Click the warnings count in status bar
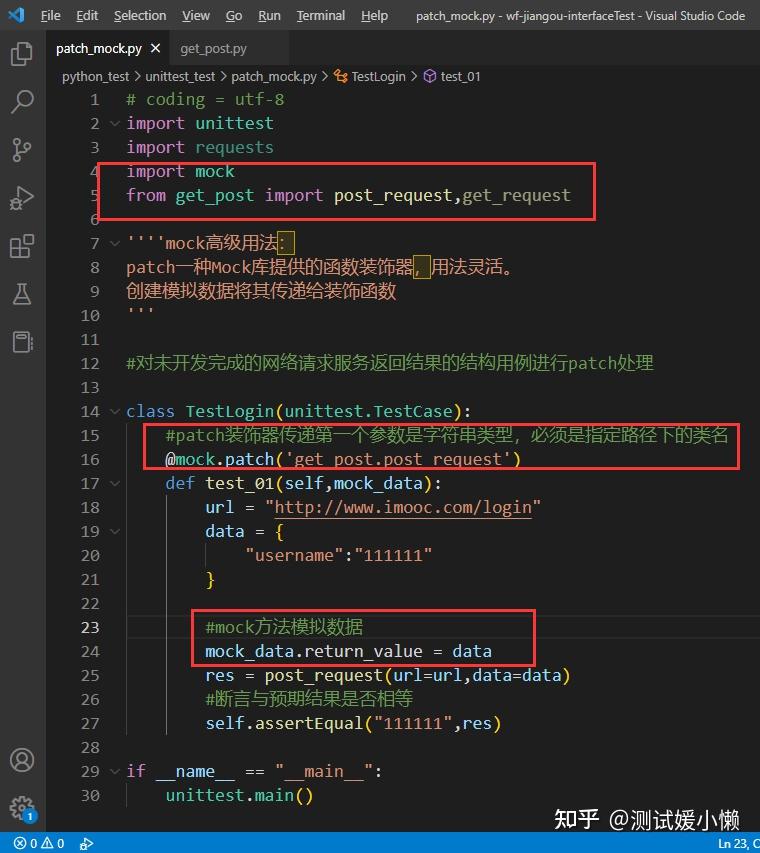The width and height of the screenshot is (760, 853). (x=53, y=843)
